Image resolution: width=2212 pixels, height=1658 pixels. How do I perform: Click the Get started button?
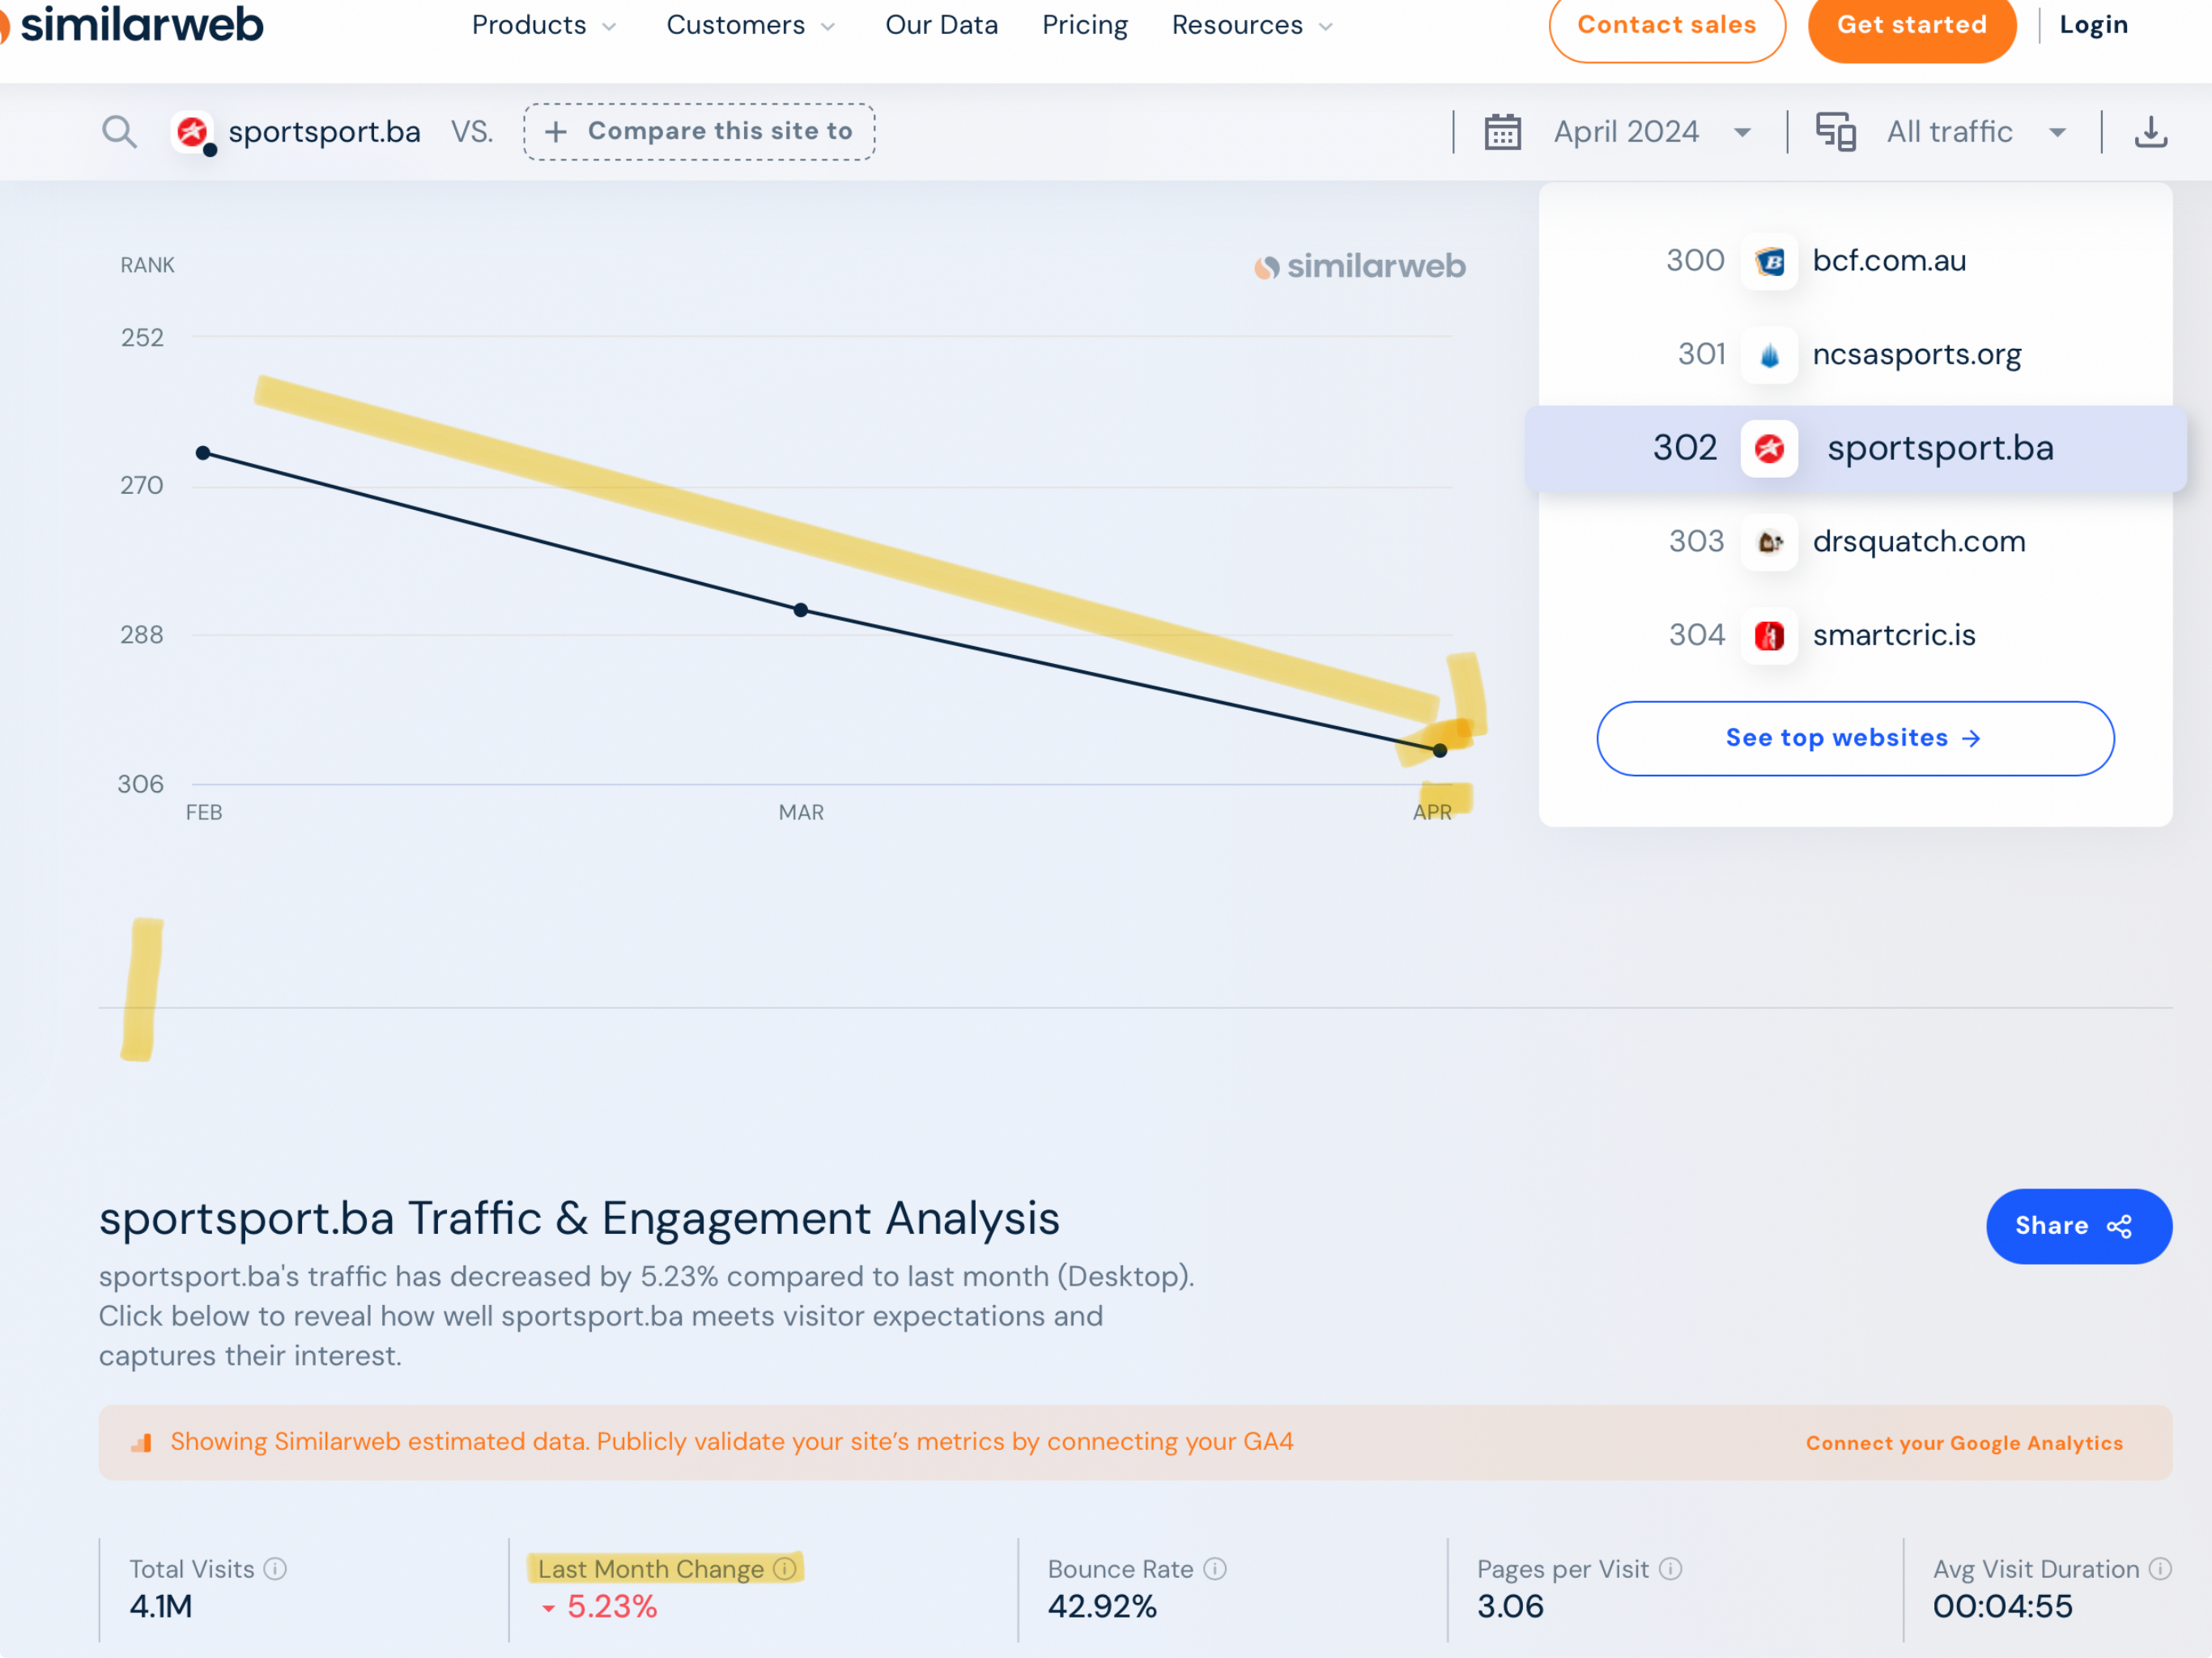coord(1911,25)
